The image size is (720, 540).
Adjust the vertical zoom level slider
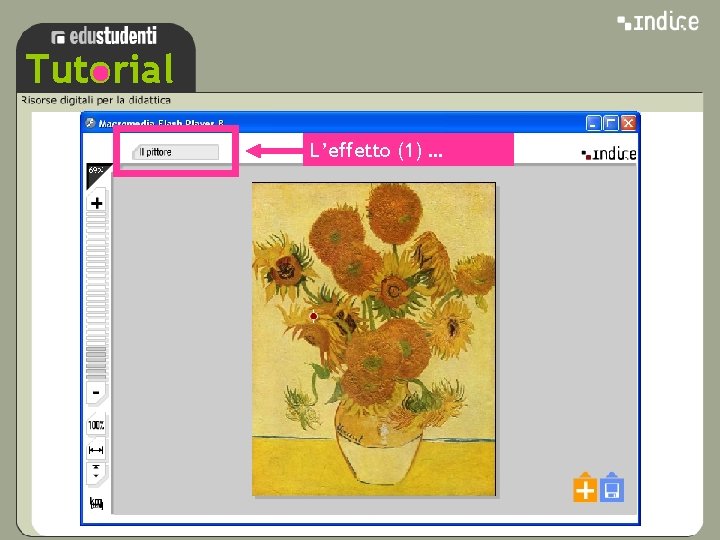96,296
